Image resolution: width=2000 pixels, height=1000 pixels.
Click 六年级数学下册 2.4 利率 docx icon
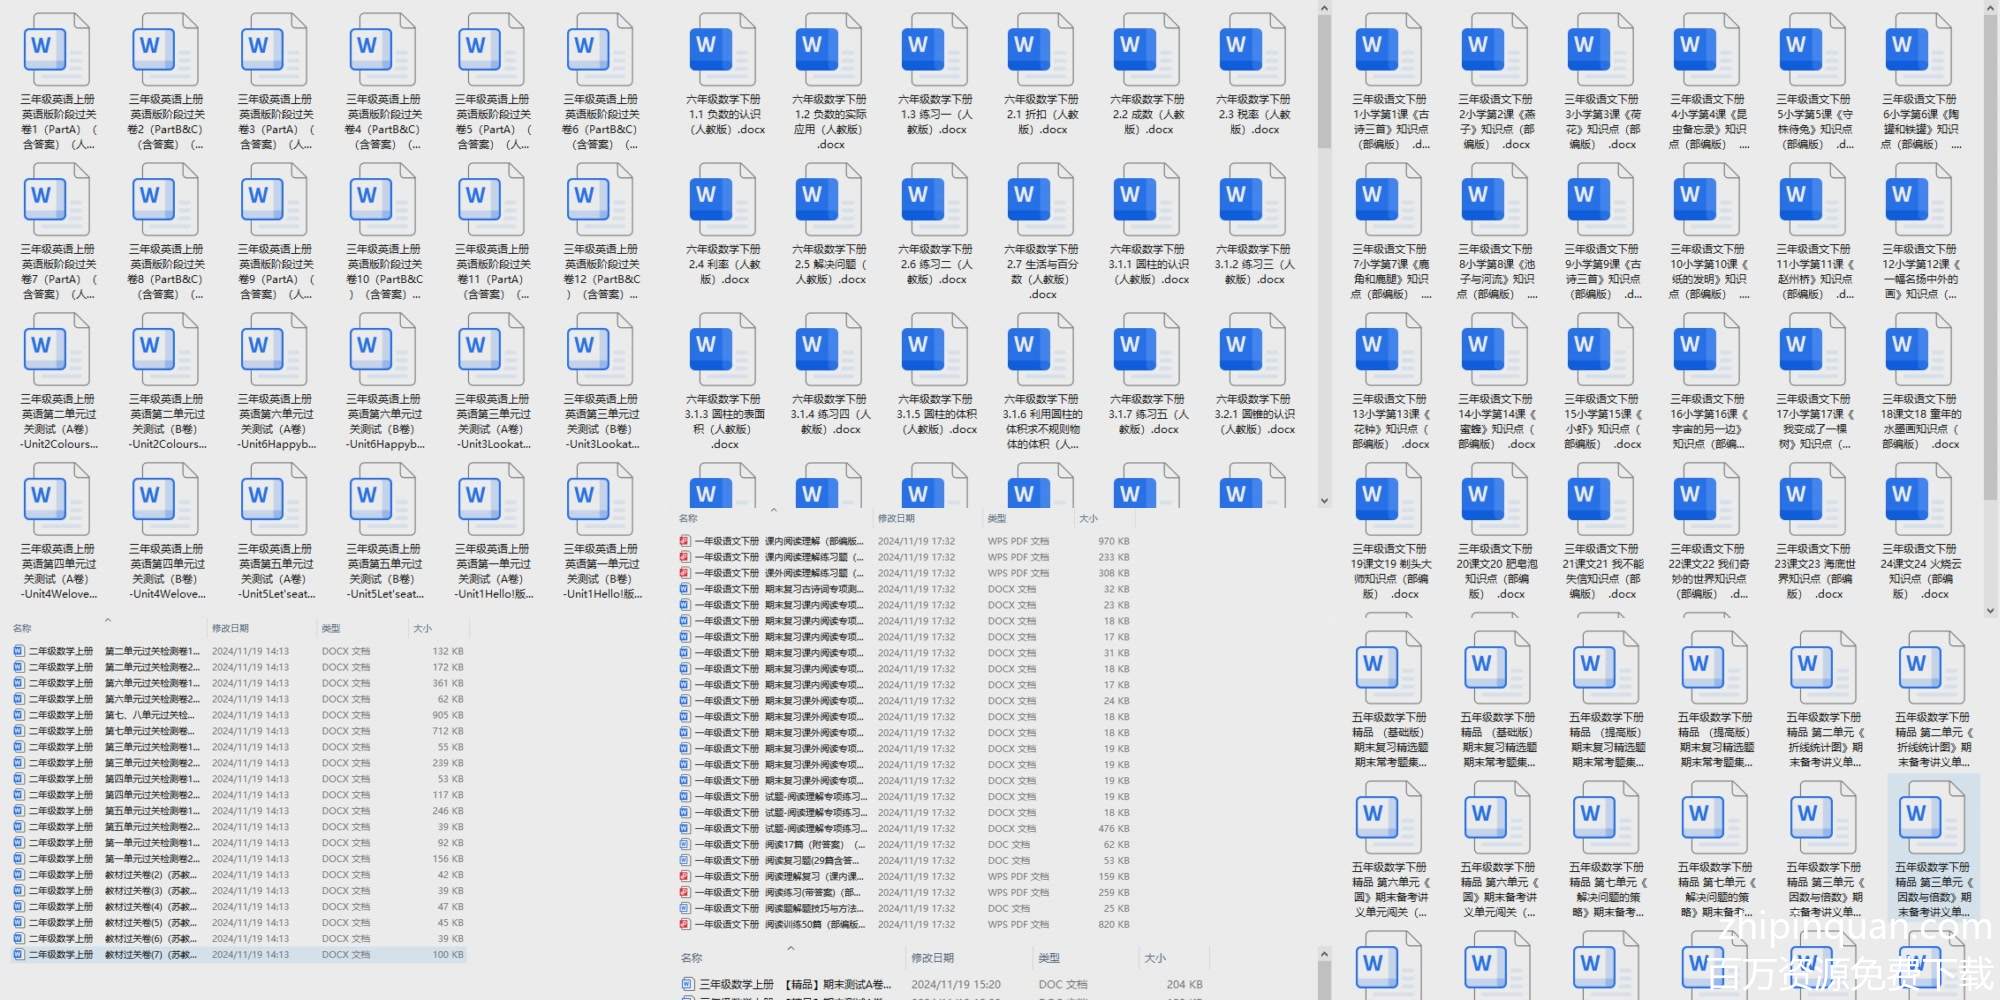click(723, 199)
